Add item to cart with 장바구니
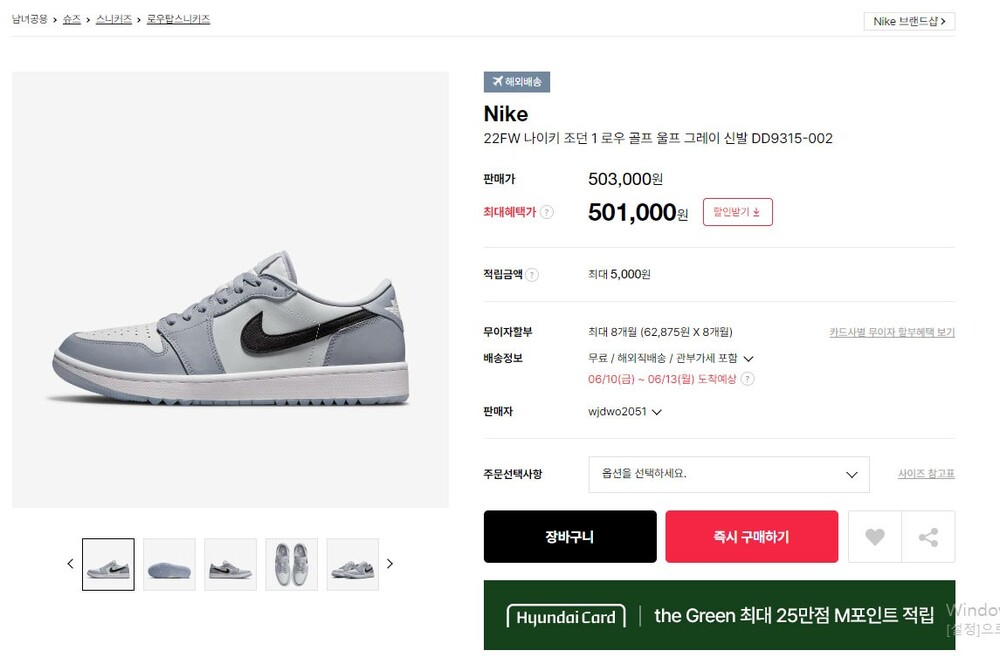This screenshot has width=1000, height=664. click(570, 537)
